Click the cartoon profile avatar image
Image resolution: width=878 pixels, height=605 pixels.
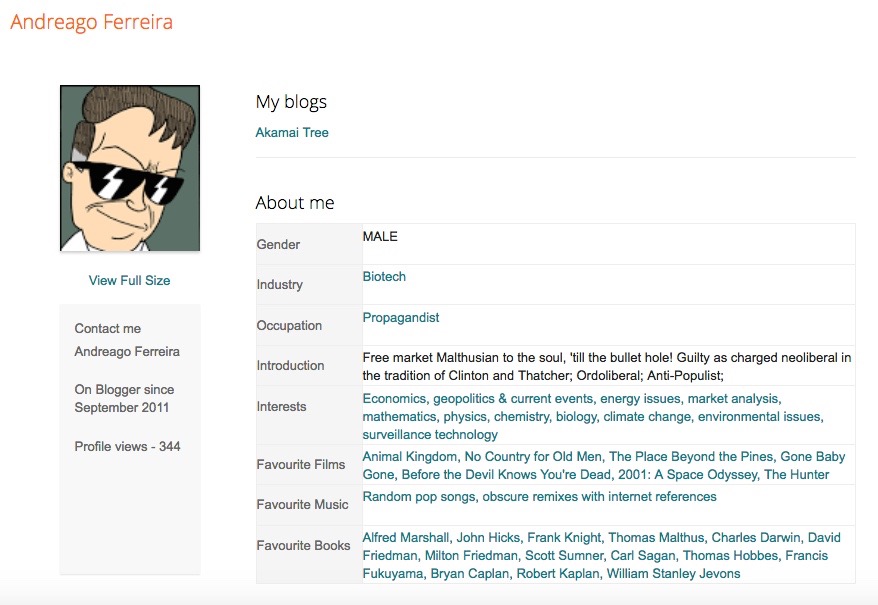coord(130,168)
